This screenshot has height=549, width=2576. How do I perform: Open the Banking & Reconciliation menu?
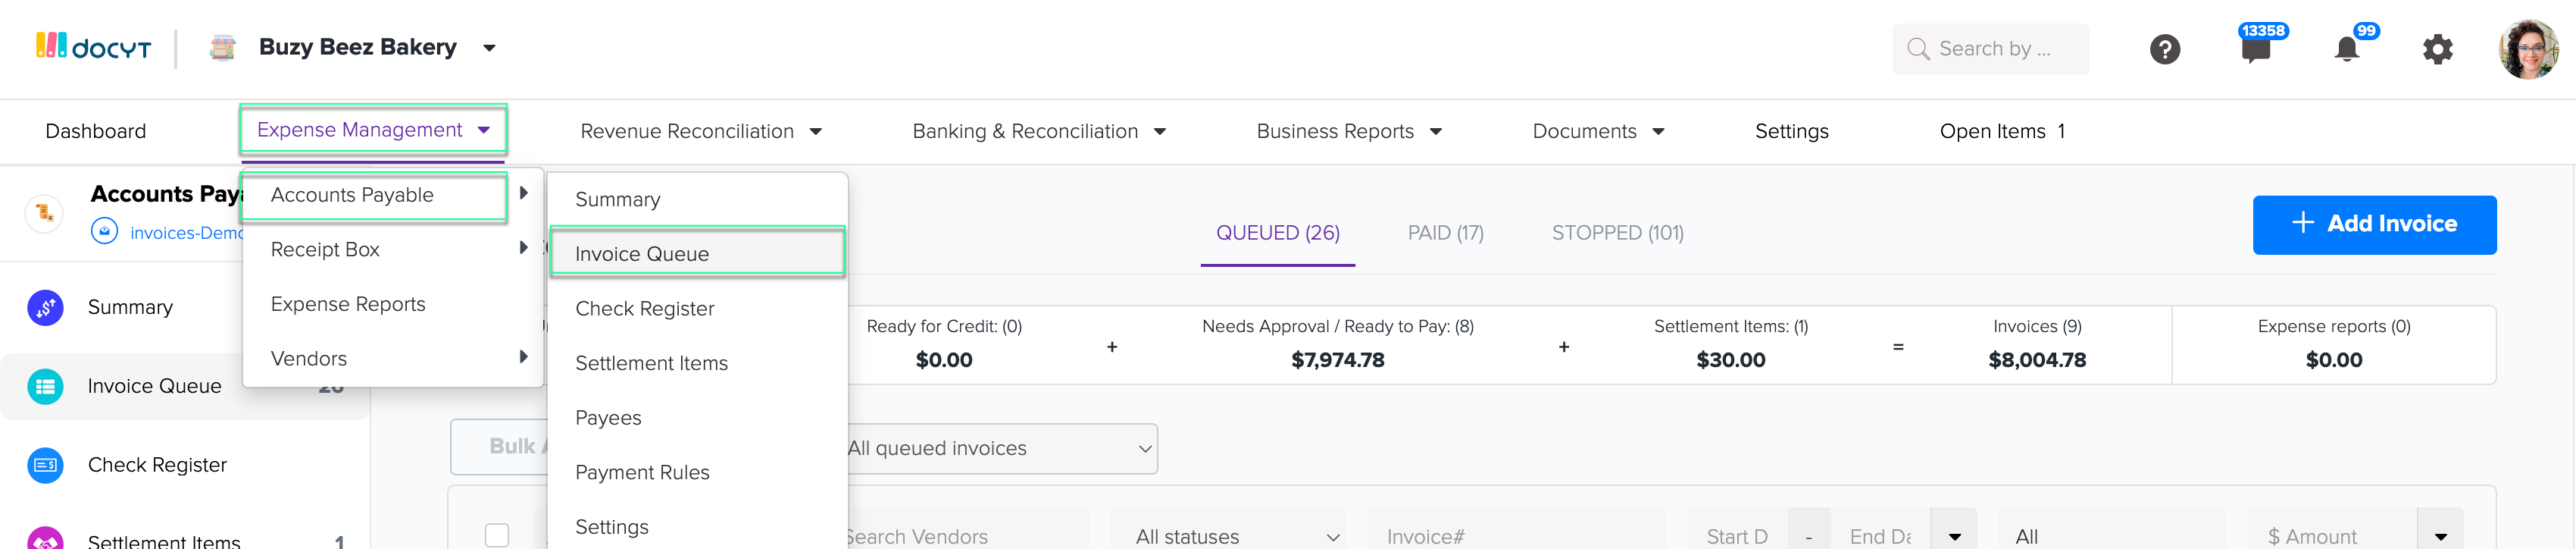point(1039,131)
